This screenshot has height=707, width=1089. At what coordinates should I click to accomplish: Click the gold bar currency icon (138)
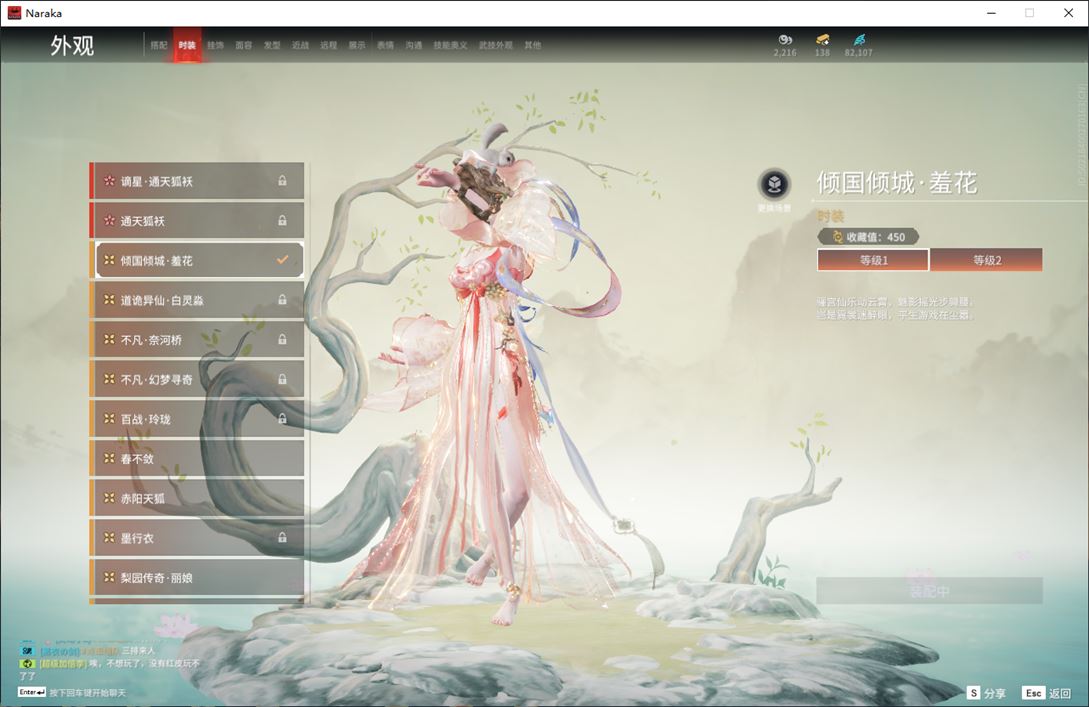click(x=822, y=40)
